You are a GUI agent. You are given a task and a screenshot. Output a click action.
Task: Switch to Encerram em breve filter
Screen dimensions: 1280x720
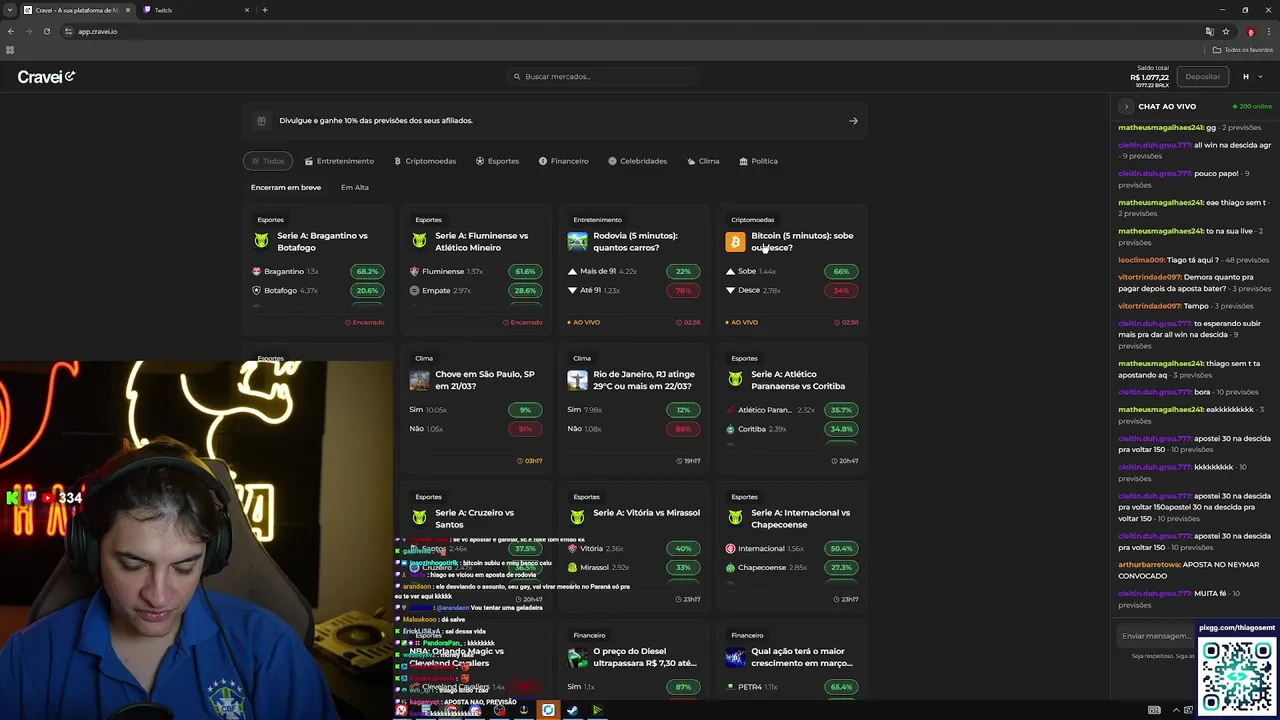click(286, 187)
